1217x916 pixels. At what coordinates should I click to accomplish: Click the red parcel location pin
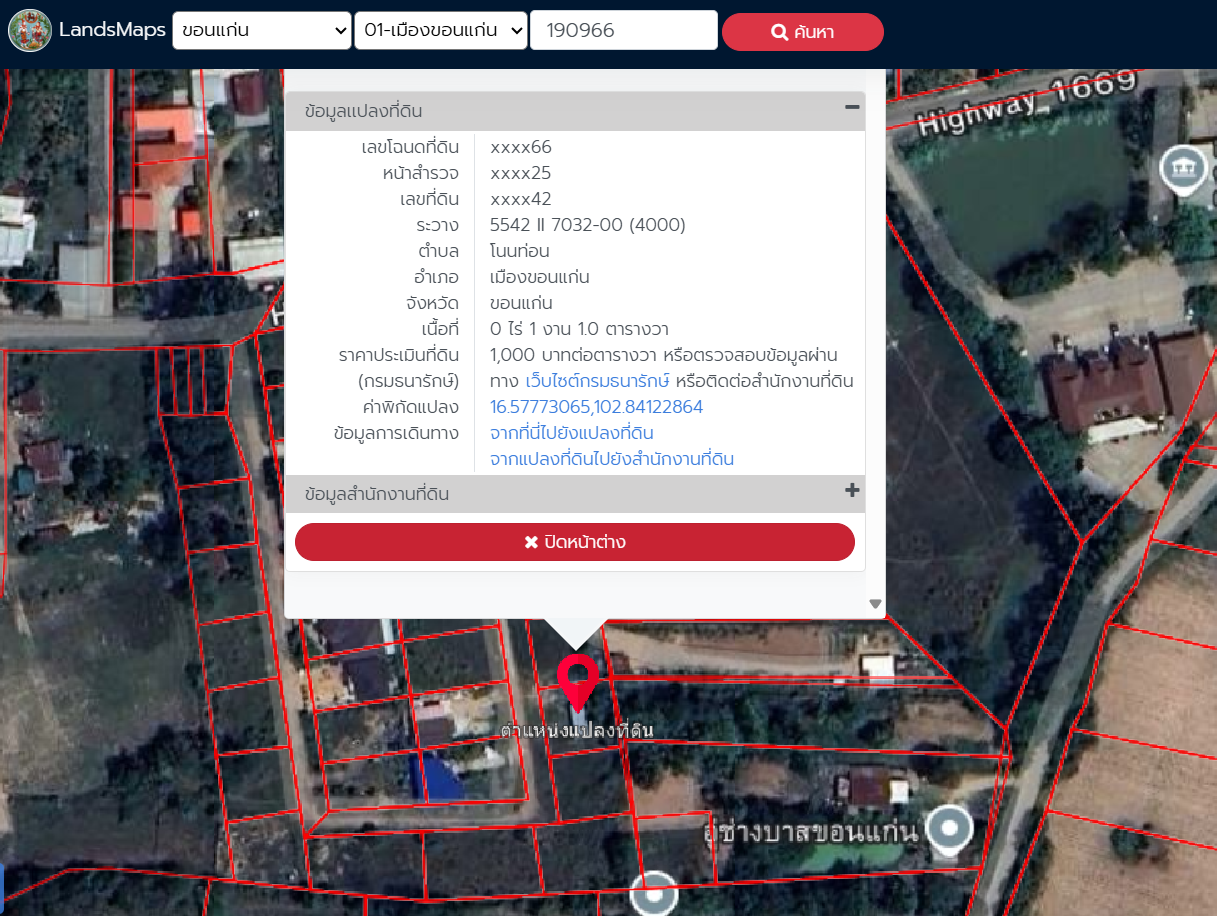[x=578, y=679]
